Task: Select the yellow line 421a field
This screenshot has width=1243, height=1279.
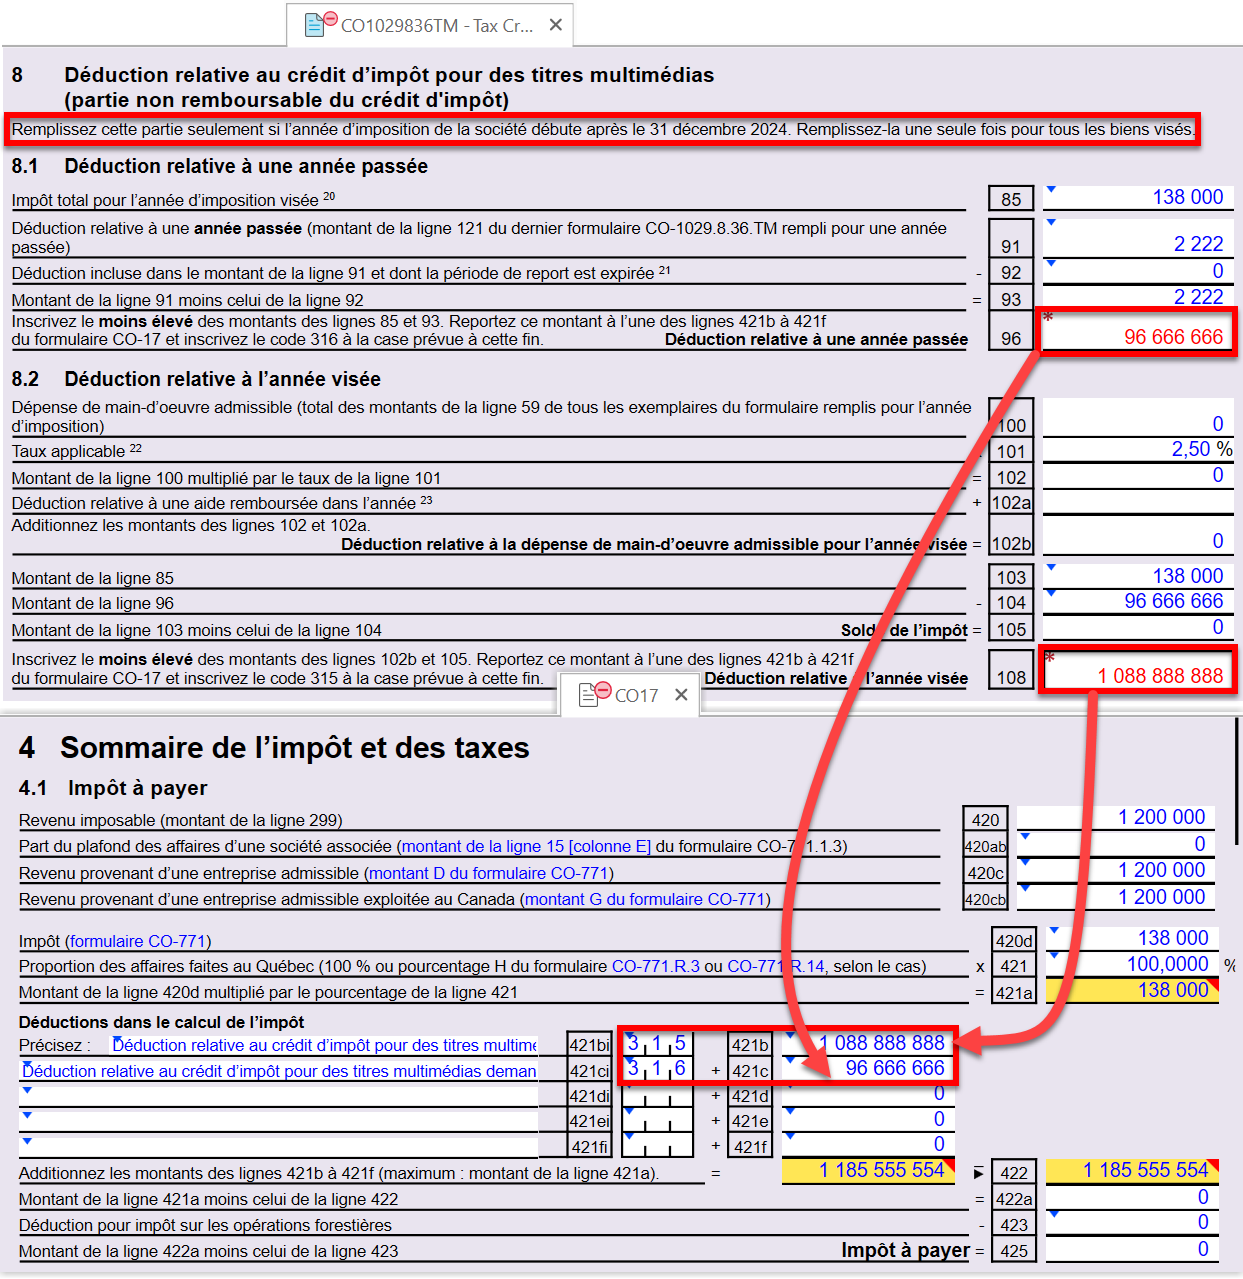Action: 1131,990
